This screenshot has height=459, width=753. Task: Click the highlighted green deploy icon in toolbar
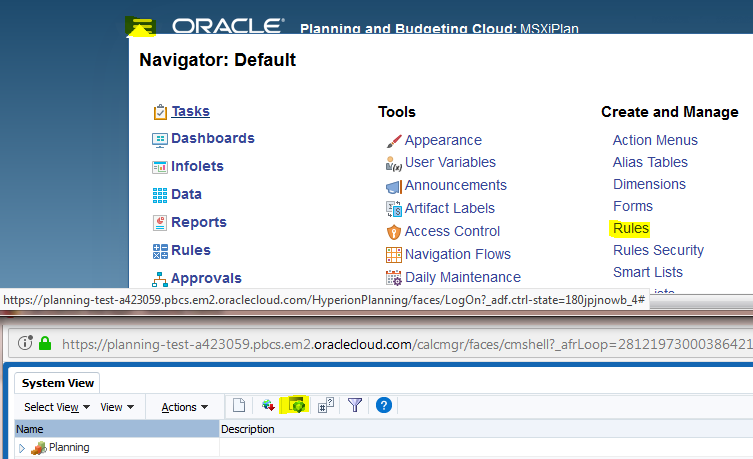(x=297, y=406)
